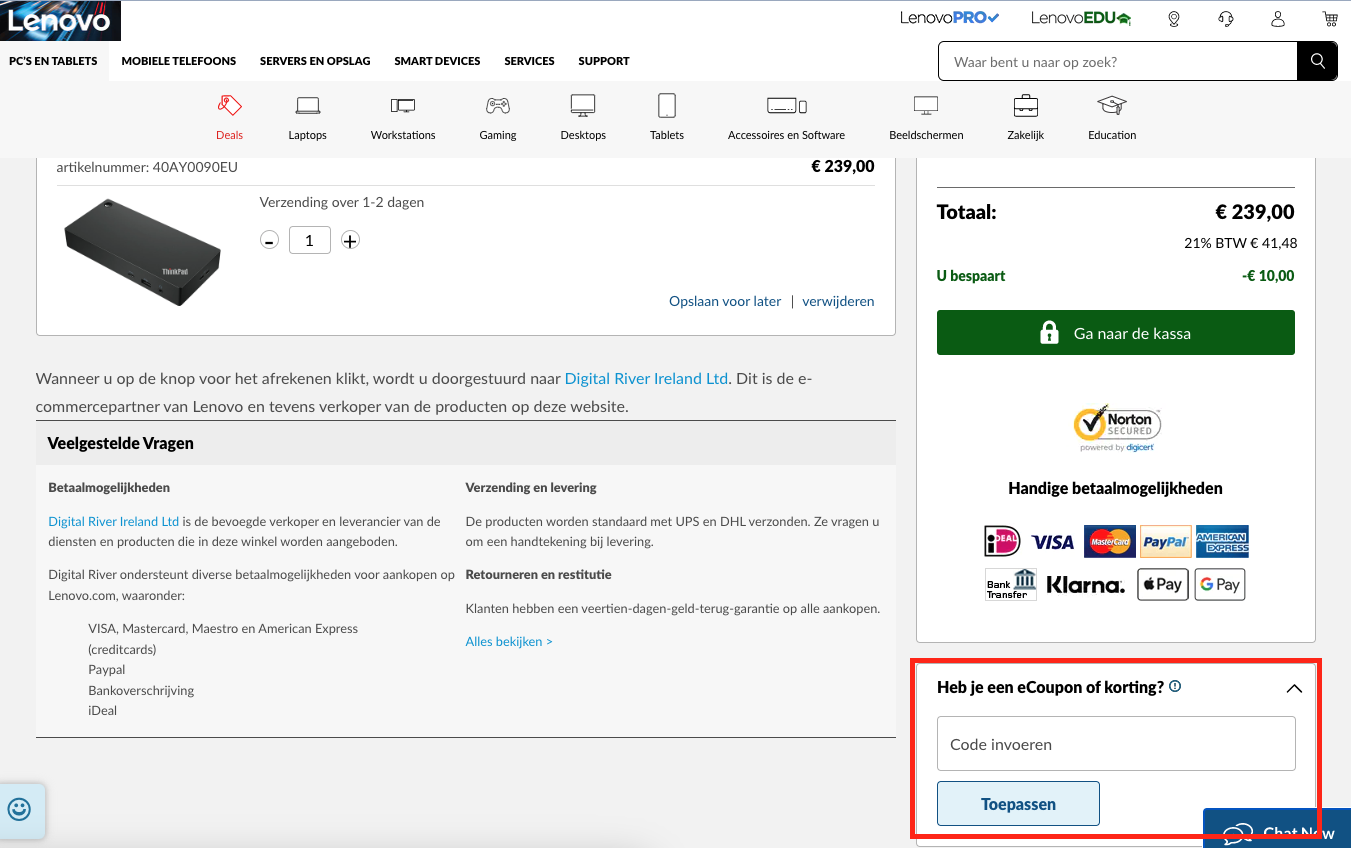Select Services menu
This screenshot has height=848, width=1351.
529,61
